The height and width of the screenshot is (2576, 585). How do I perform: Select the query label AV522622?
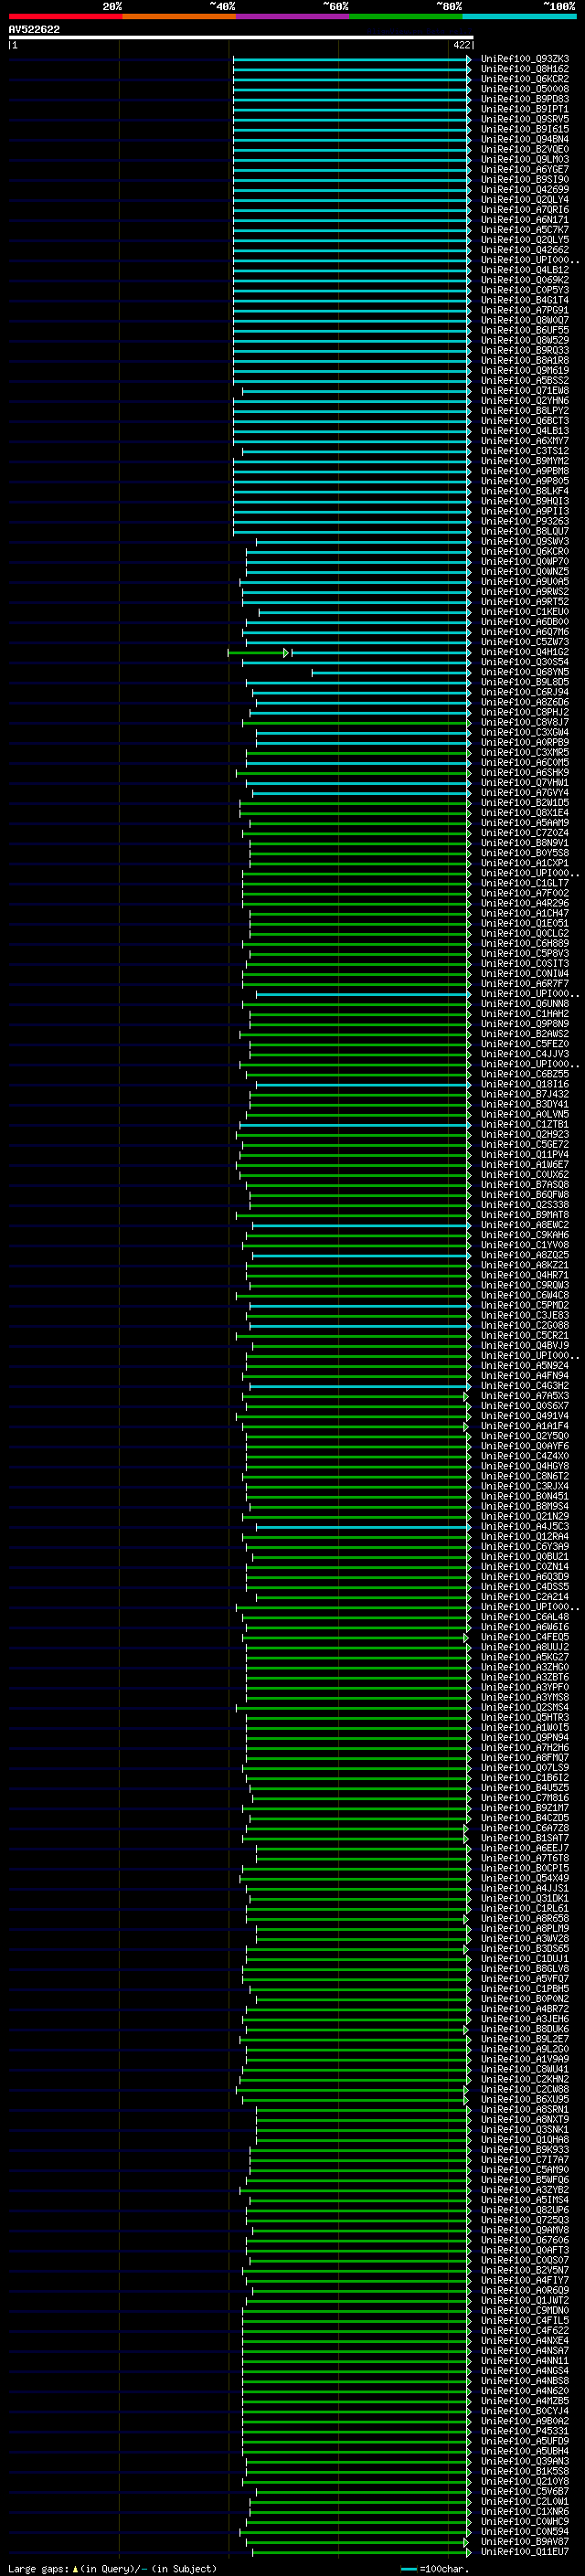[x=34, y=29]
